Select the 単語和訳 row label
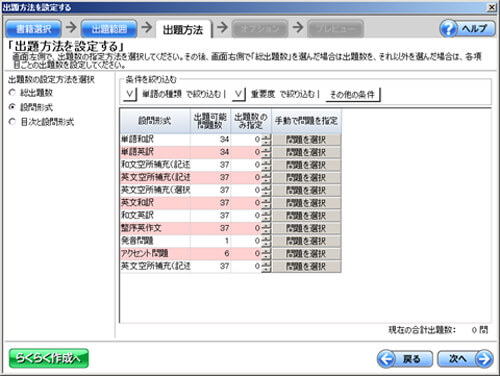The width and height of the screenshot is (500, 376). (137, 139)
